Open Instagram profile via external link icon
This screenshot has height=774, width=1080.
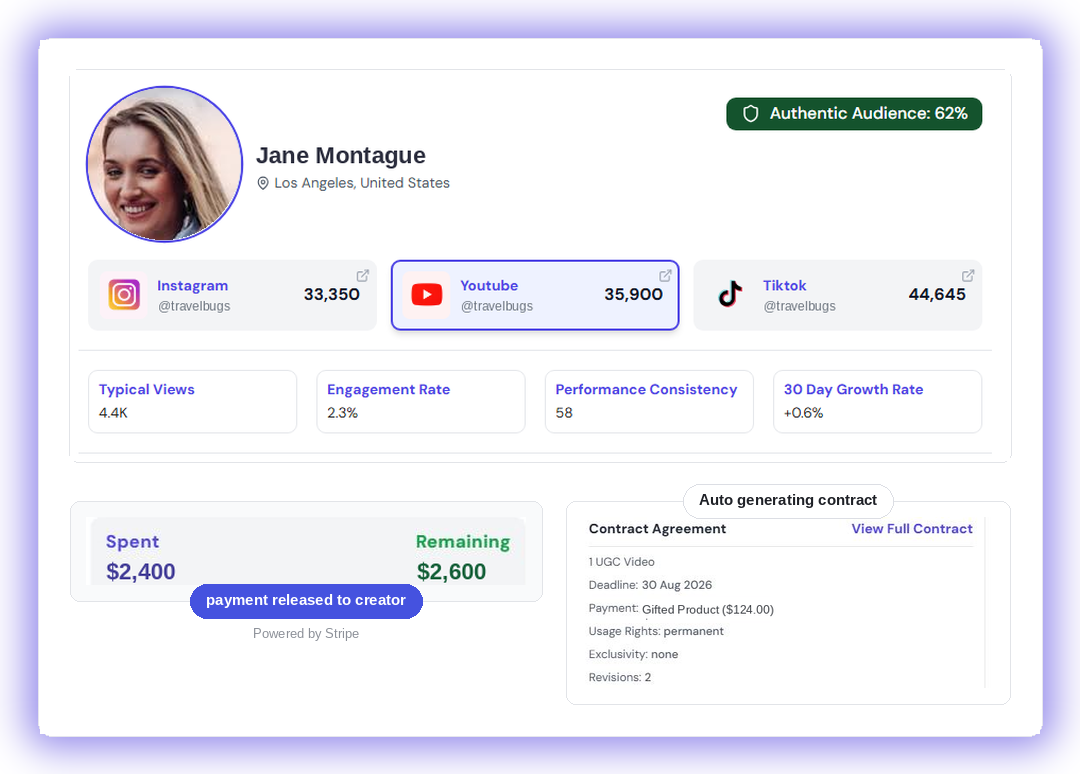[x=362, y=275]
